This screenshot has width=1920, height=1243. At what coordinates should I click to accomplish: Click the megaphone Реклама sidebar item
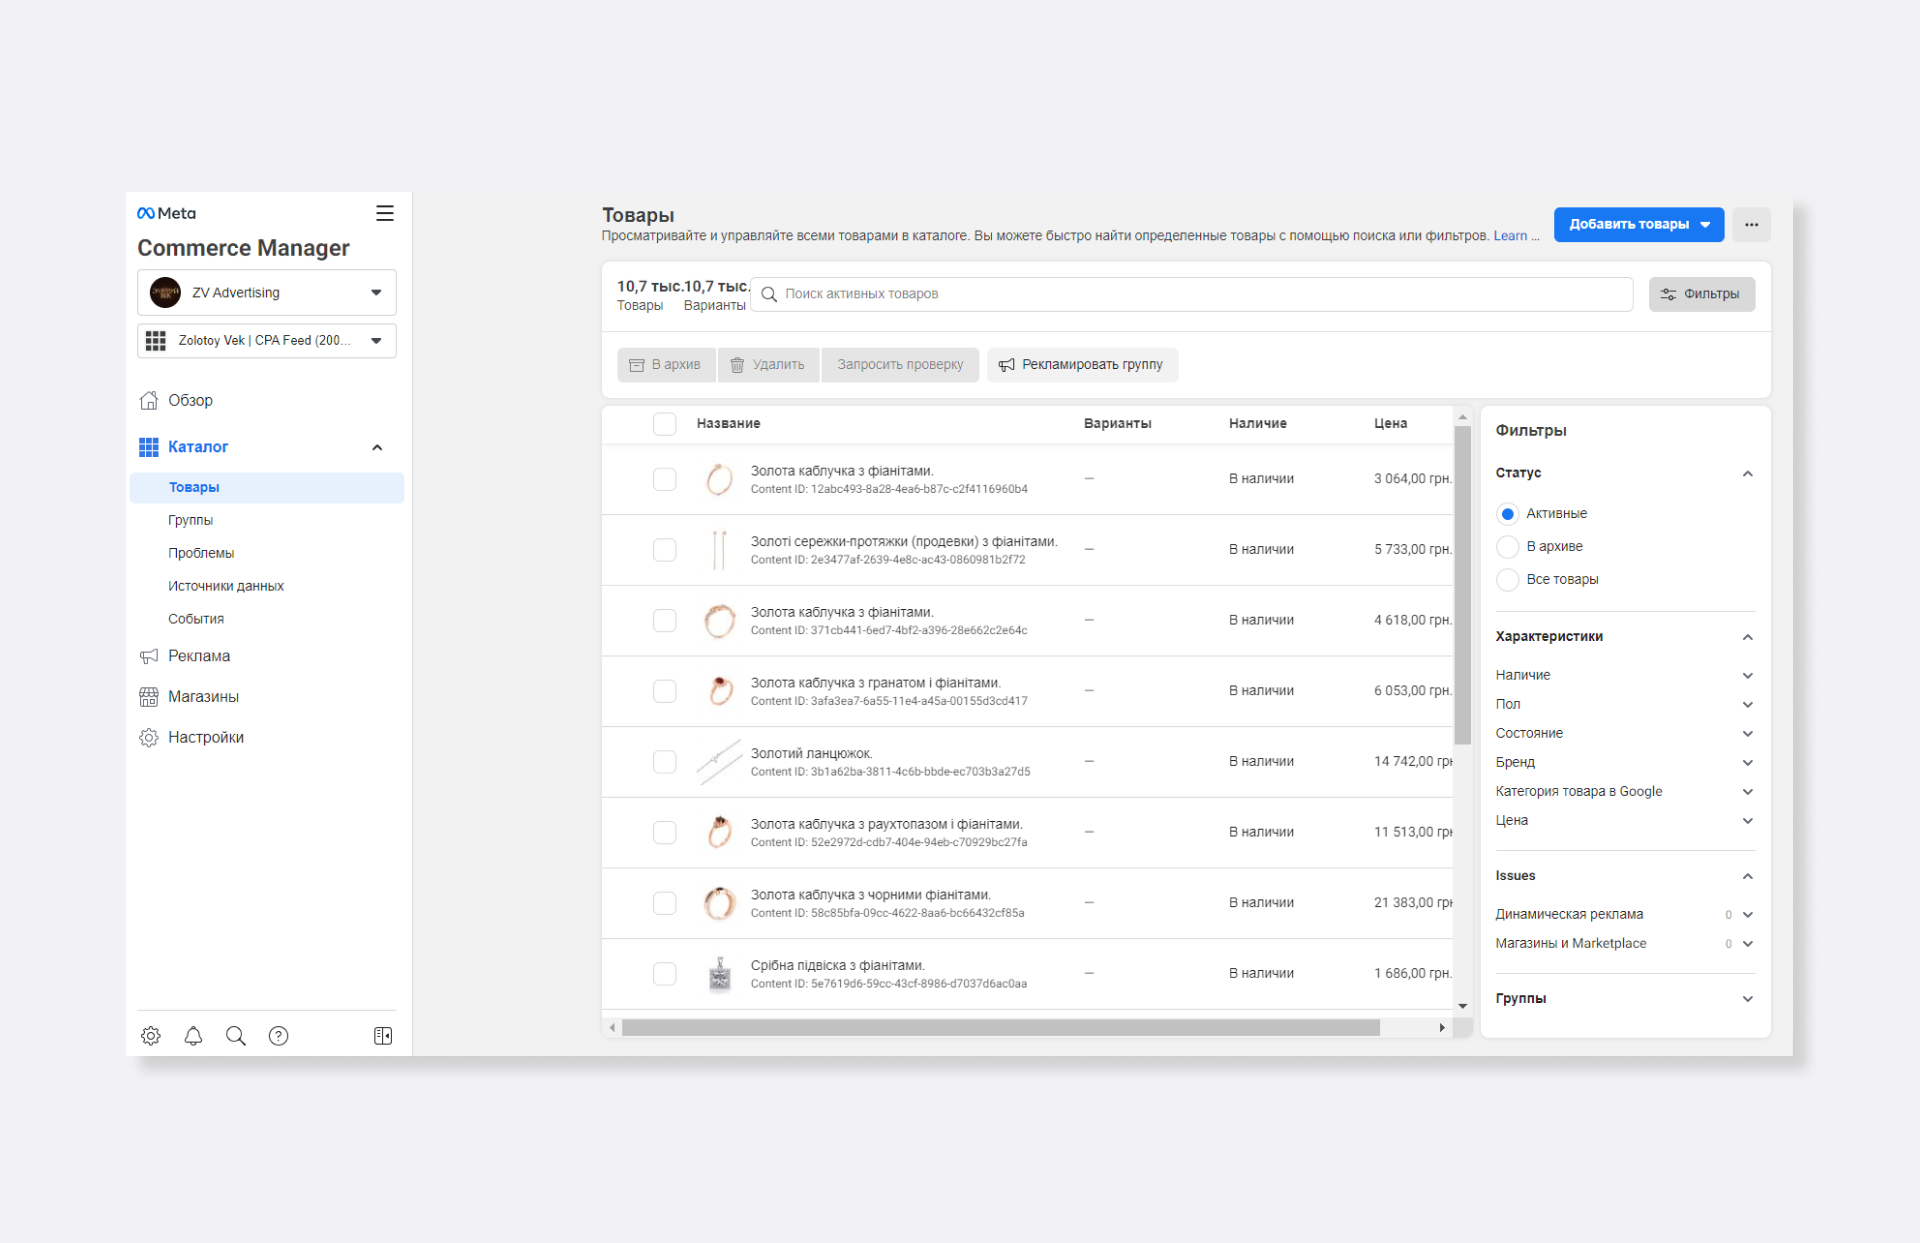(198, 656)
